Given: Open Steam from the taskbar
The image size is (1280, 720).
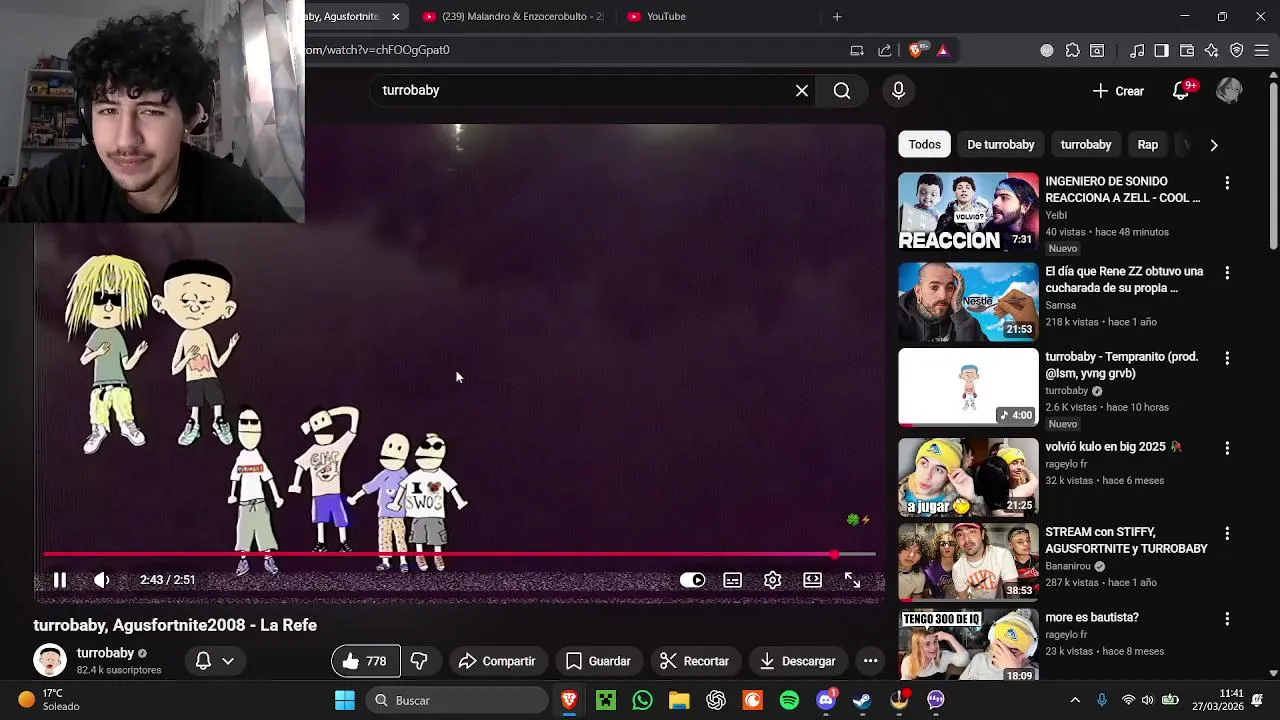Looking at the screenshot, I should pyautogui.click(x=862, y=700).
